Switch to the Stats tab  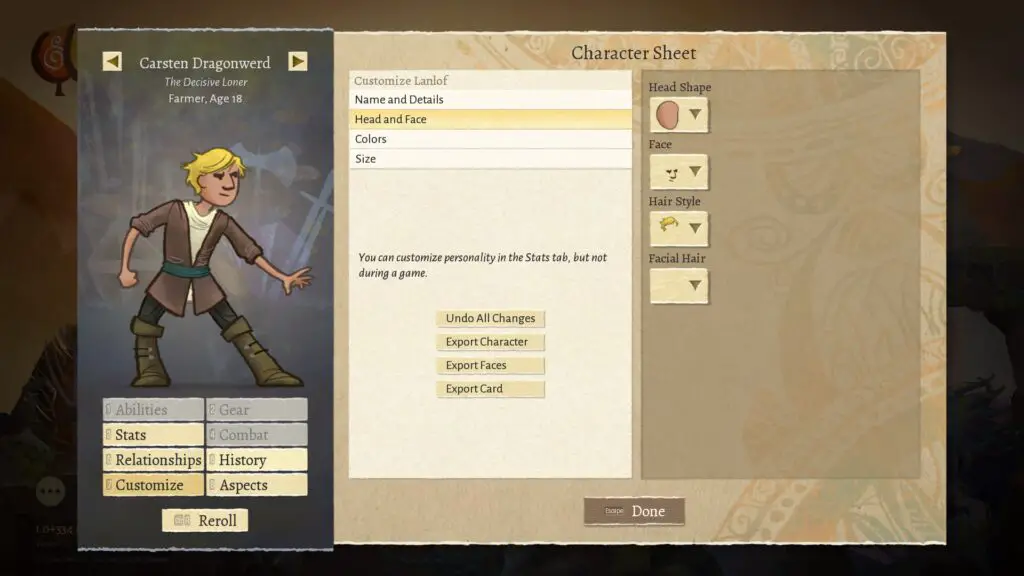click(x=153, y=435)
